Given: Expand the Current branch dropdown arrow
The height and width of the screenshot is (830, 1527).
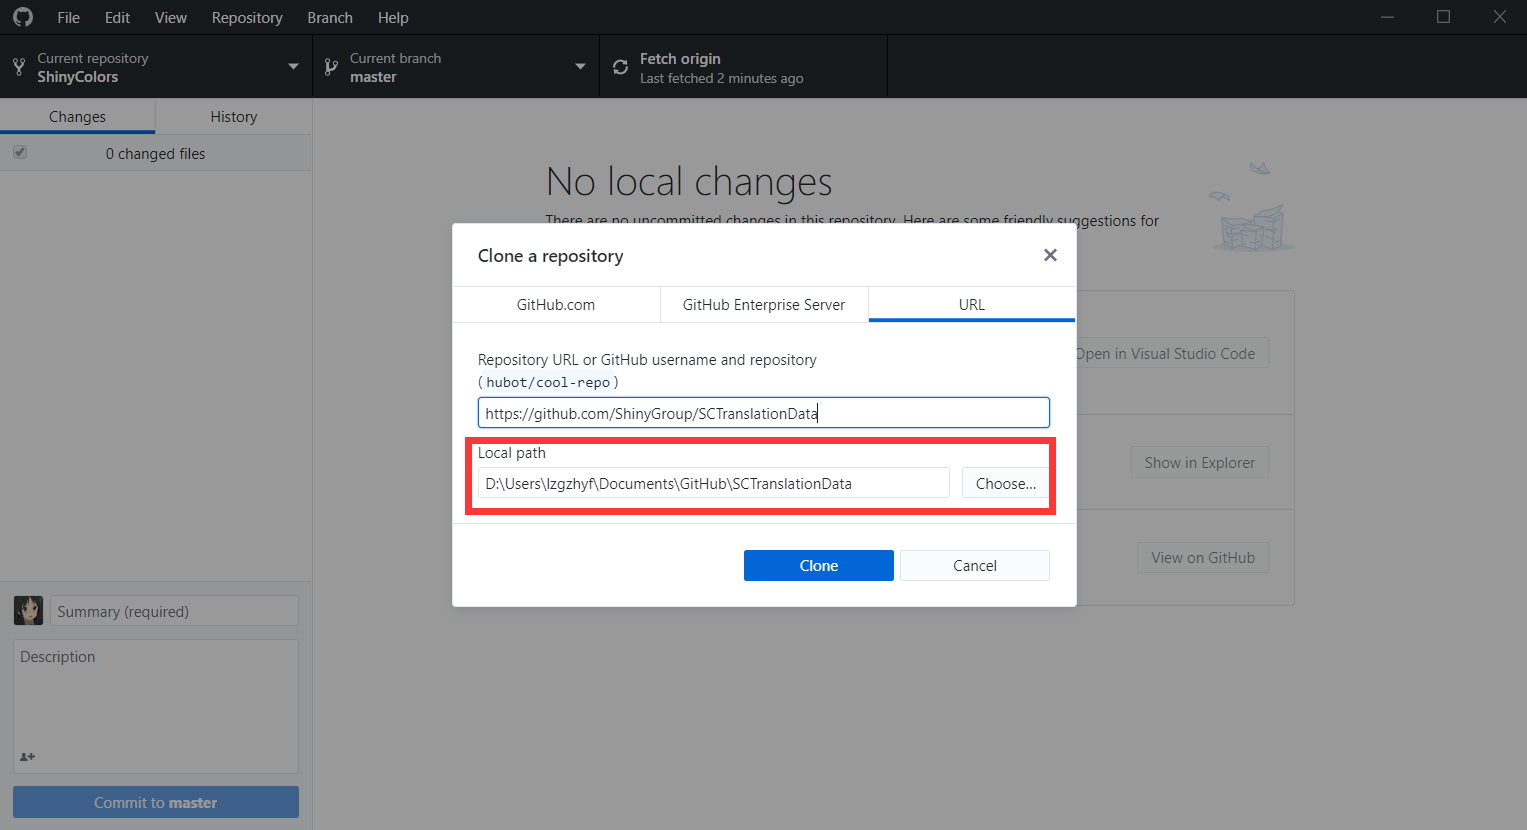Looking at the screenshot, I should coord(580,67).
